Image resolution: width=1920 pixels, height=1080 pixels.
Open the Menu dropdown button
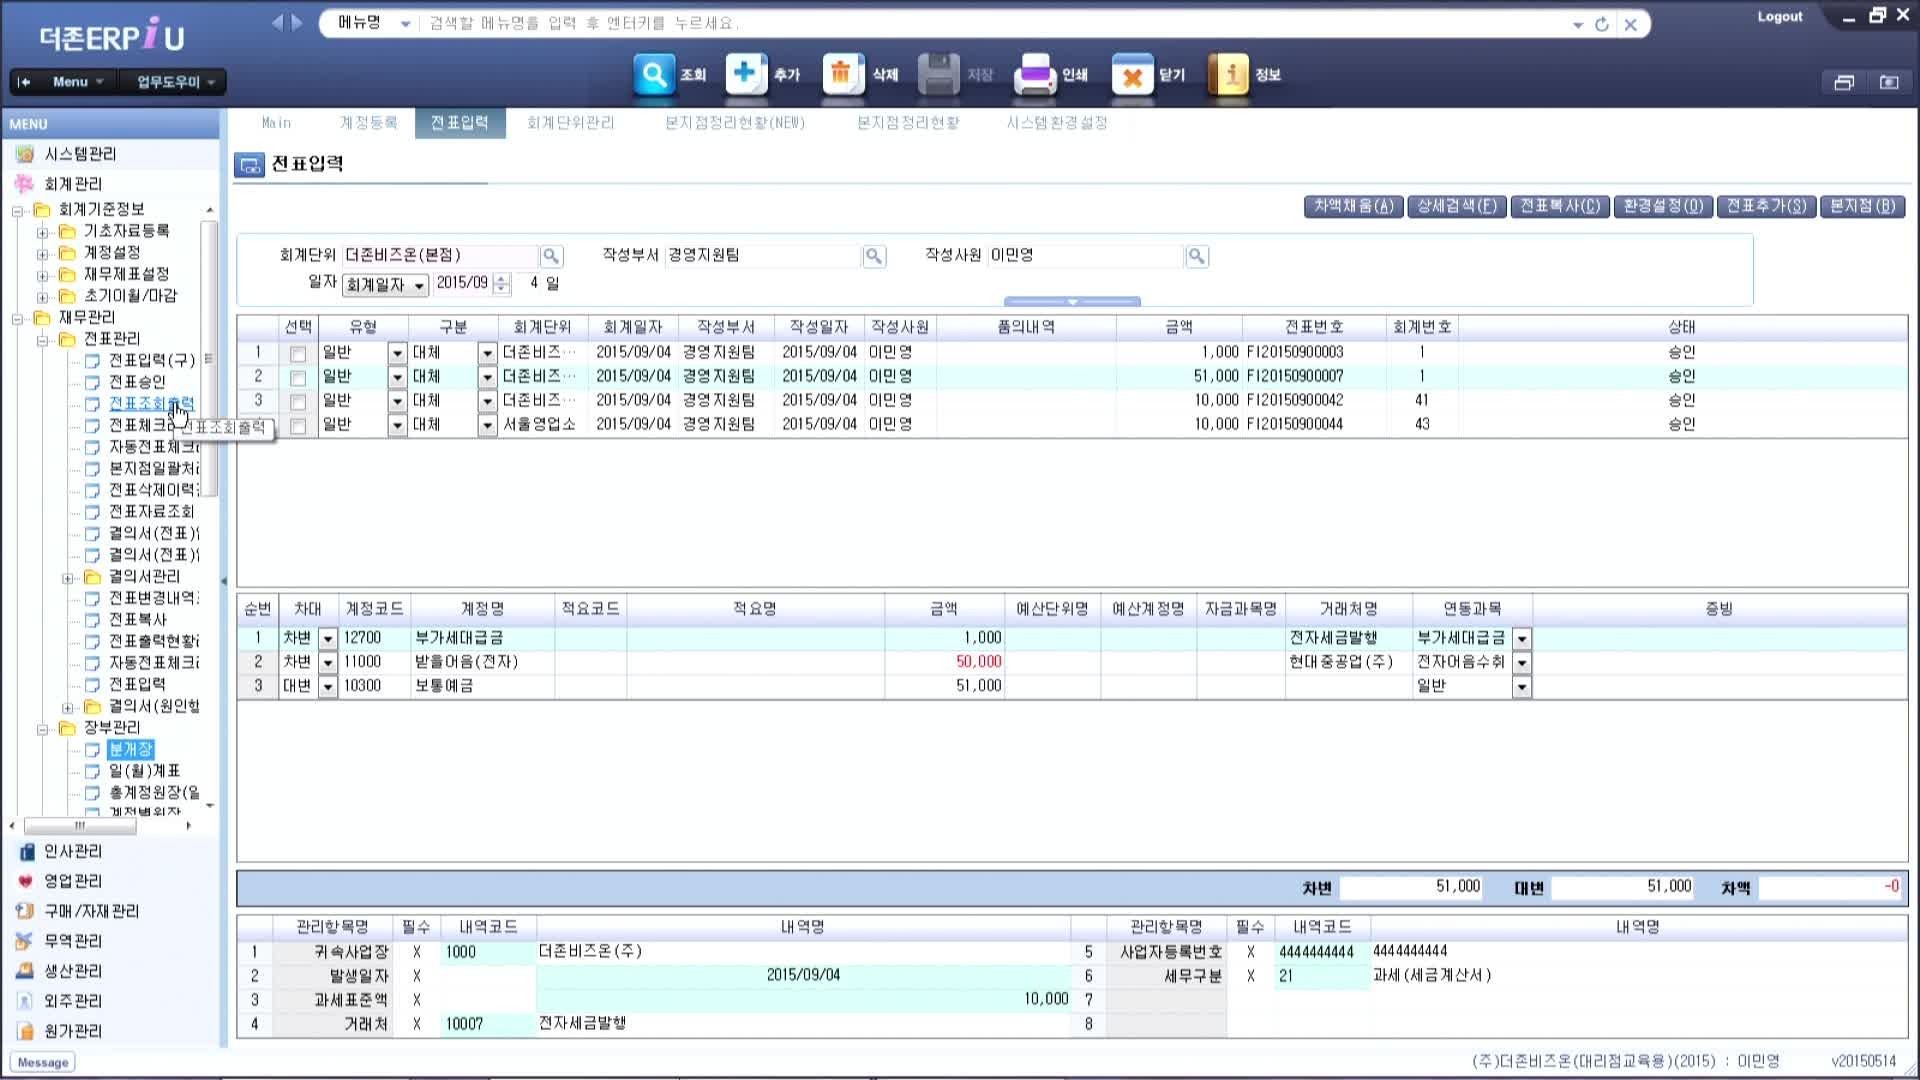(78, 82)
